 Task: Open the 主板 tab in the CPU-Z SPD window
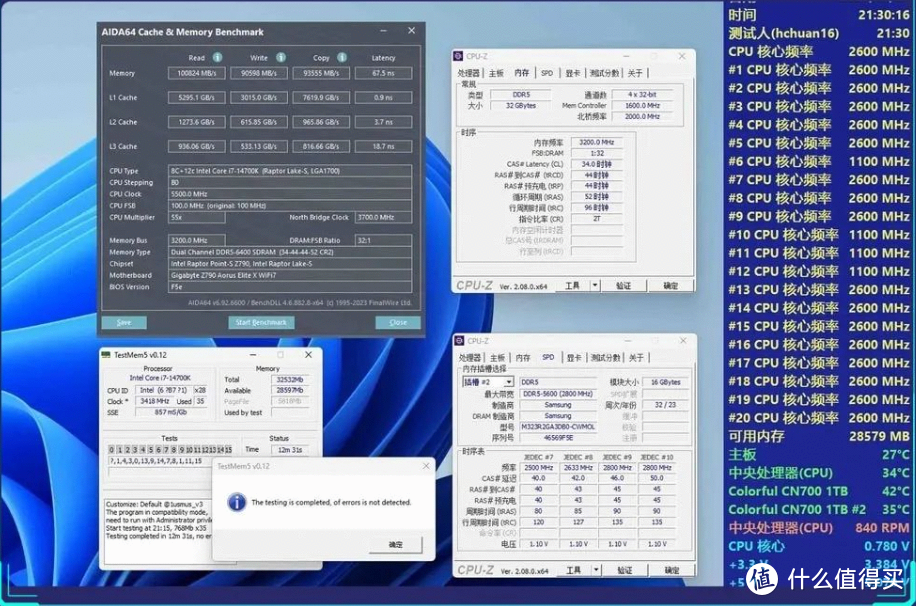pyautogui.click(x=497, y=358)
